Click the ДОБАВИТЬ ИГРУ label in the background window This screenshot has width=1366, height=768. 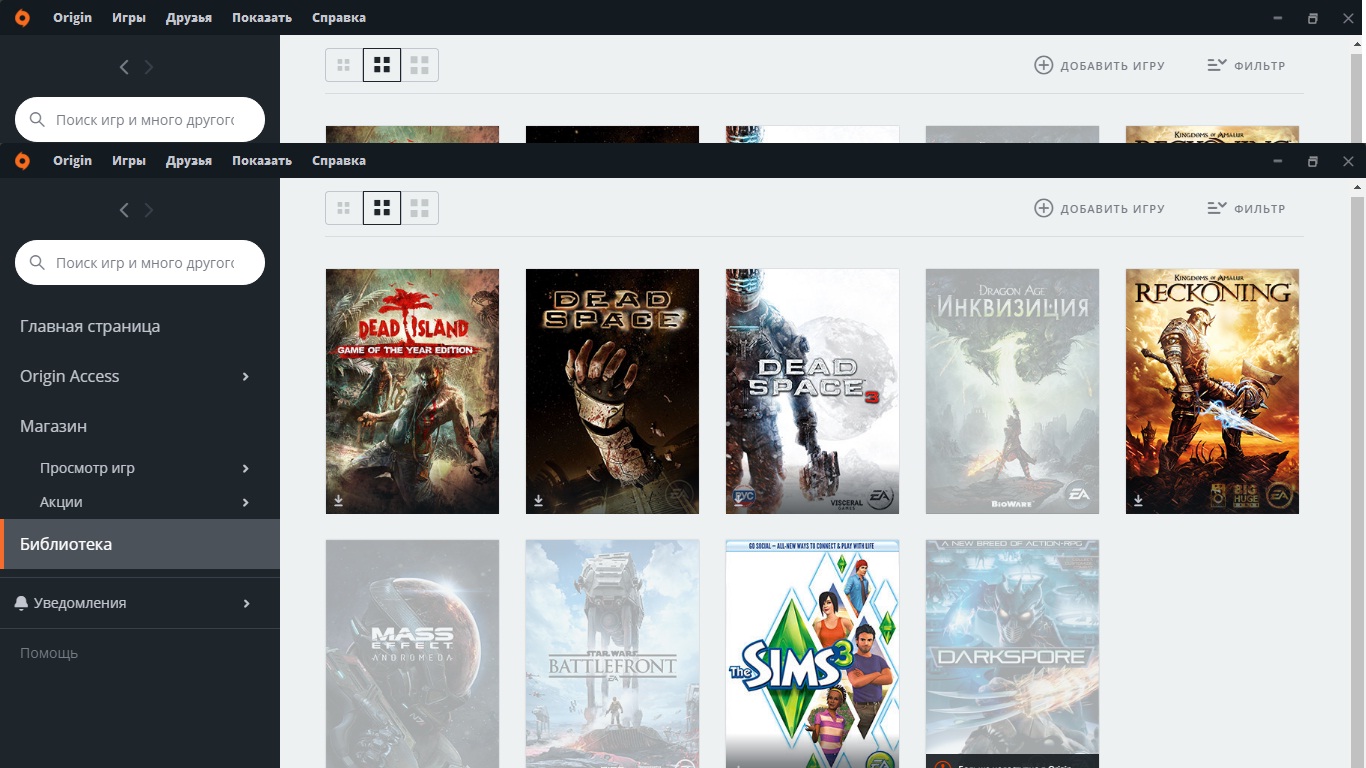pyautogui.click(x=1112, y=66)
